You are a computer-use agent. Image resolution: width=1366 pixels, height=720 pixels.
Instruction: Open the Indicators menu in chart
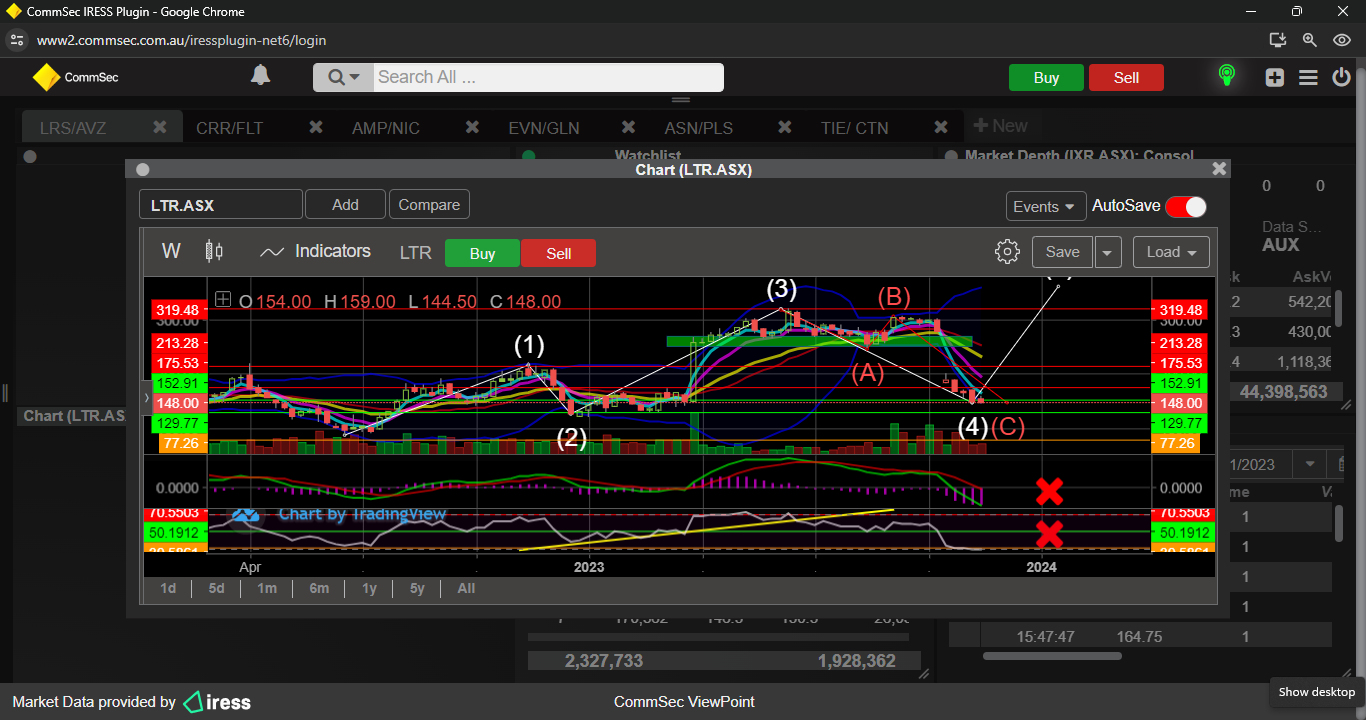click(x=315, y=252)
